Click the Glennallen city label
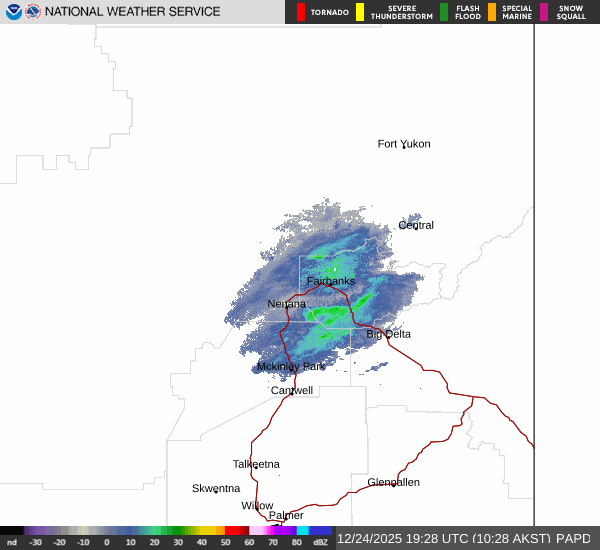The width and height of the screenshot is (600, 550). [x=393, y=482]
